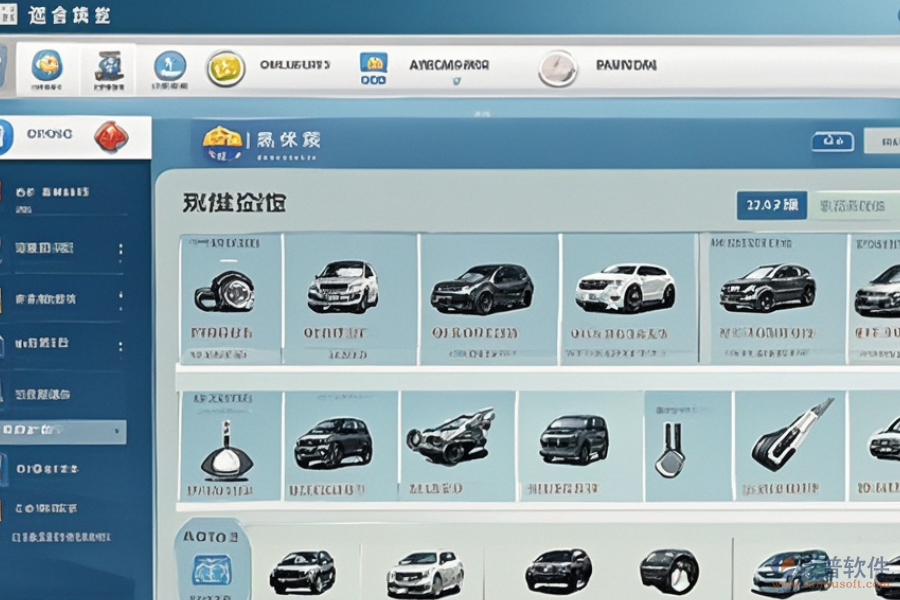Click the yellow logo icon in content header
This screenshot has height=600, width=900.
(x=222, y=143)
